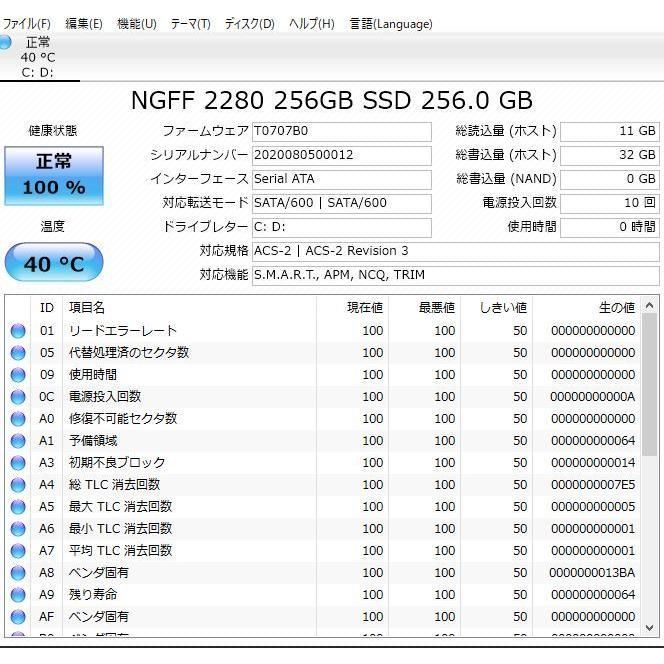
Task: Click the power on count value 10 回
Action: (610, 203)
